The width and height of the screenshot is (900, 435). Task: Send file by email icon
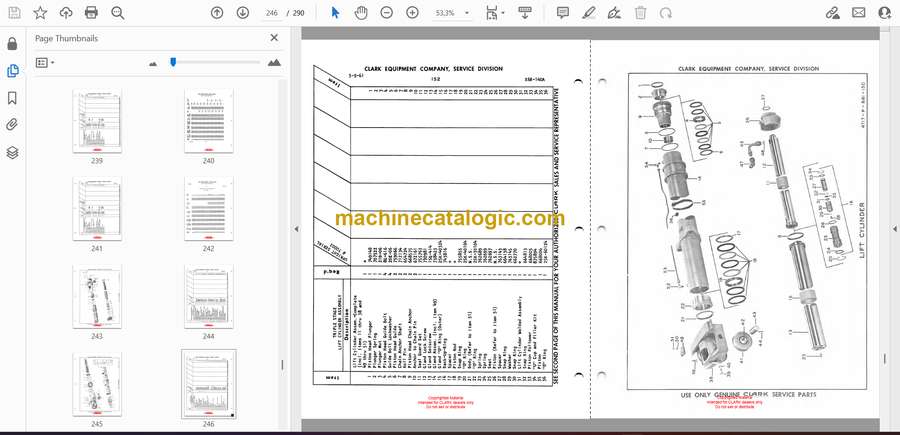tap(859, 13)
